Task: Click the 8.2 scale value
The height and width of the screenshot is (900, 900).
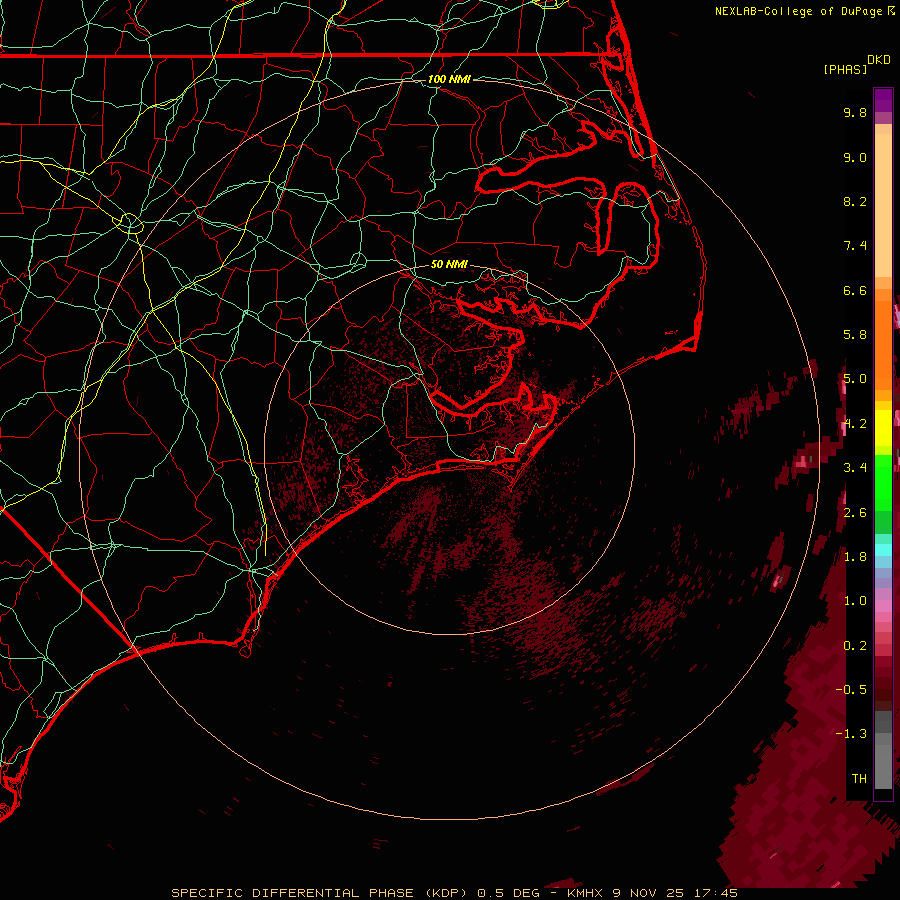Action: (x=855, y=201)
